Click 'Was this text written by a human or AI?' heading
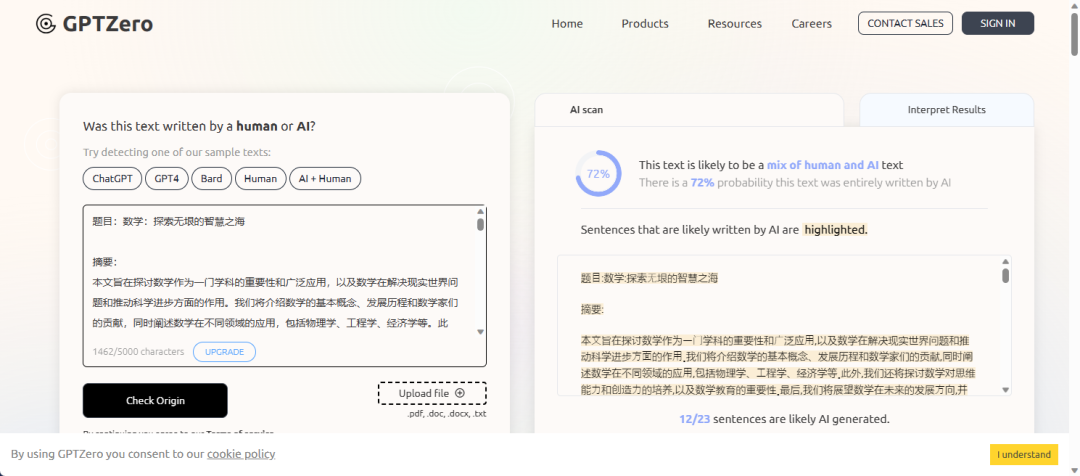 pyautogui.click(x=199, y=126)
